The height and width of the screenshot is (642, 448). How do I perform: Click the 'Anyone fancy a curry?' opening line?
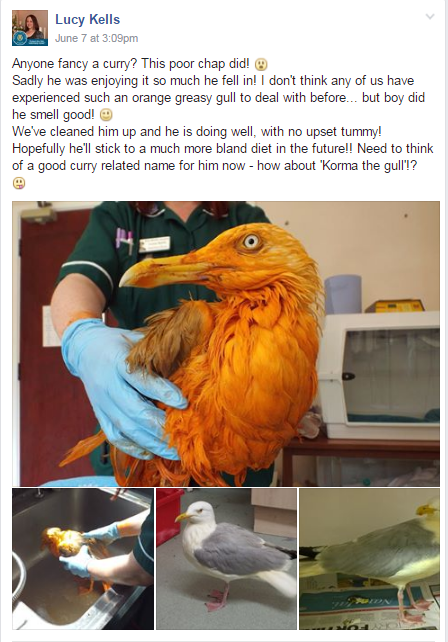point(76,64)
